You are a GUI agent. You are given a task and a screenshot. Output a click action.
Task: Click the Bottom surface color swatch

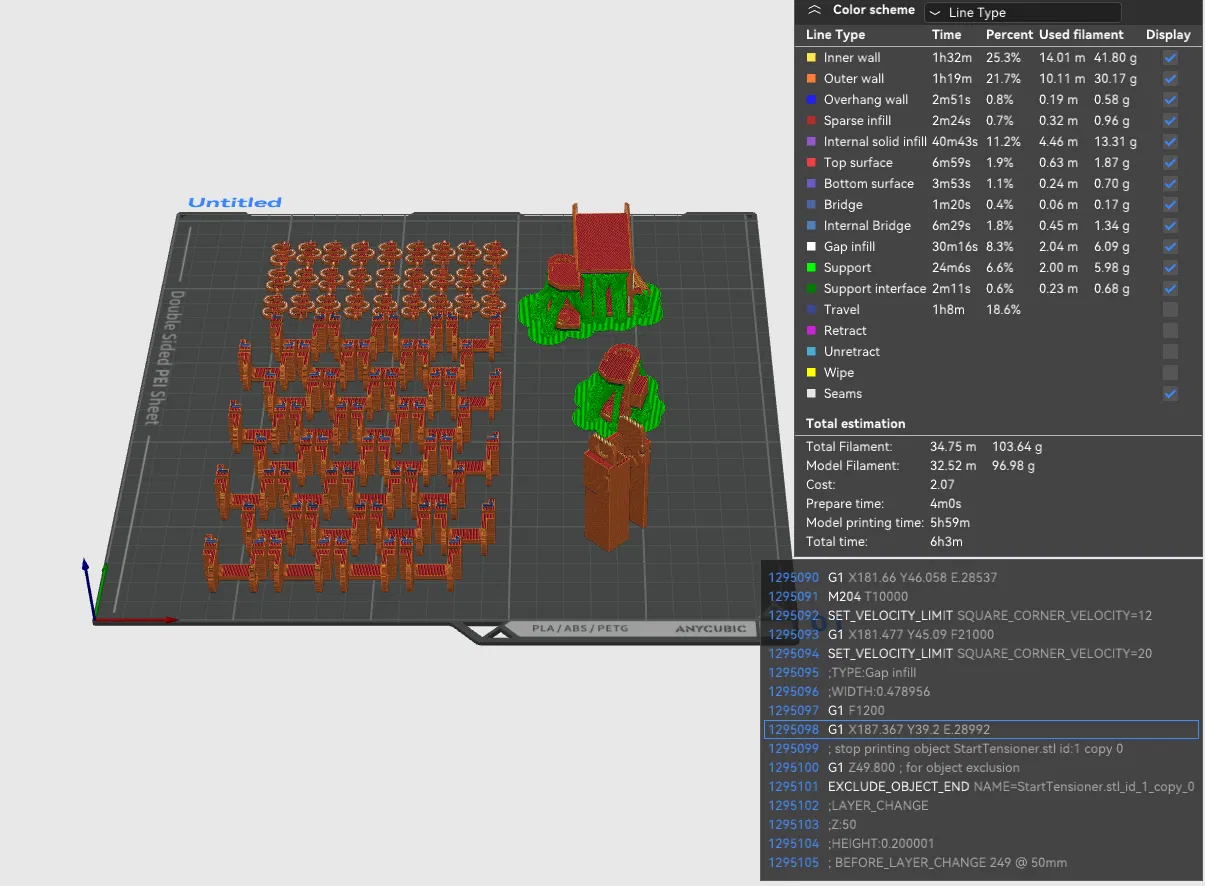click(x=812, y=184)
